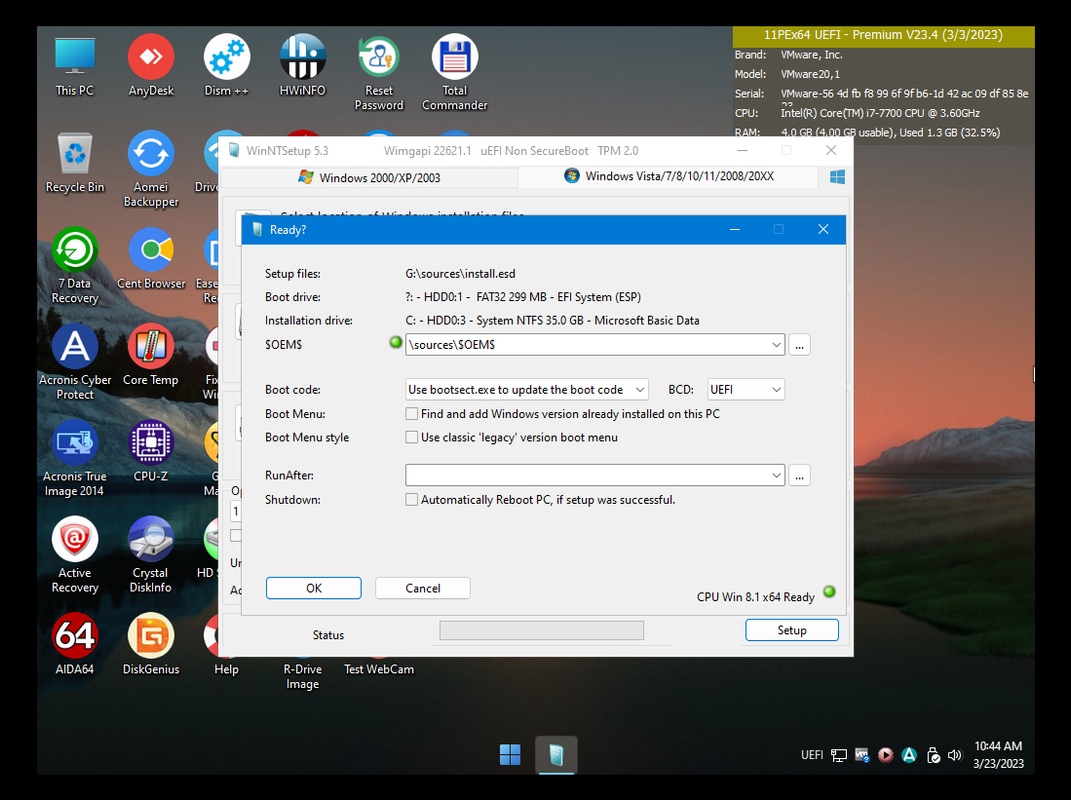
Task: Select the WinNTSetup taskbar icon
Action: [x=556, y=755]
